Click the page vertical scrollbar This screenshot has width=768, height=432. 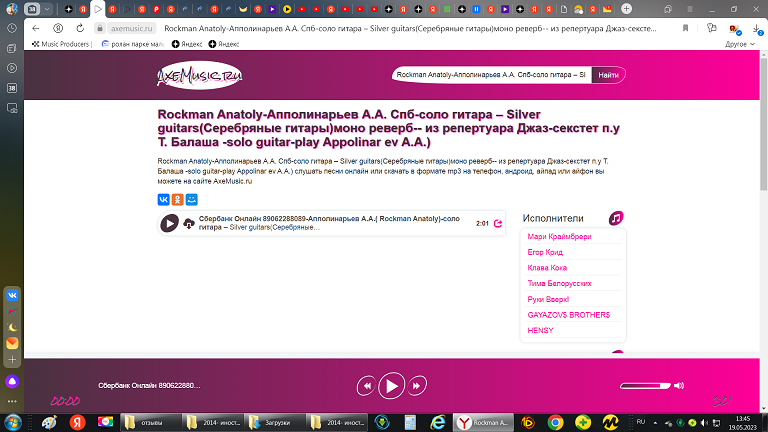point(764,124)
